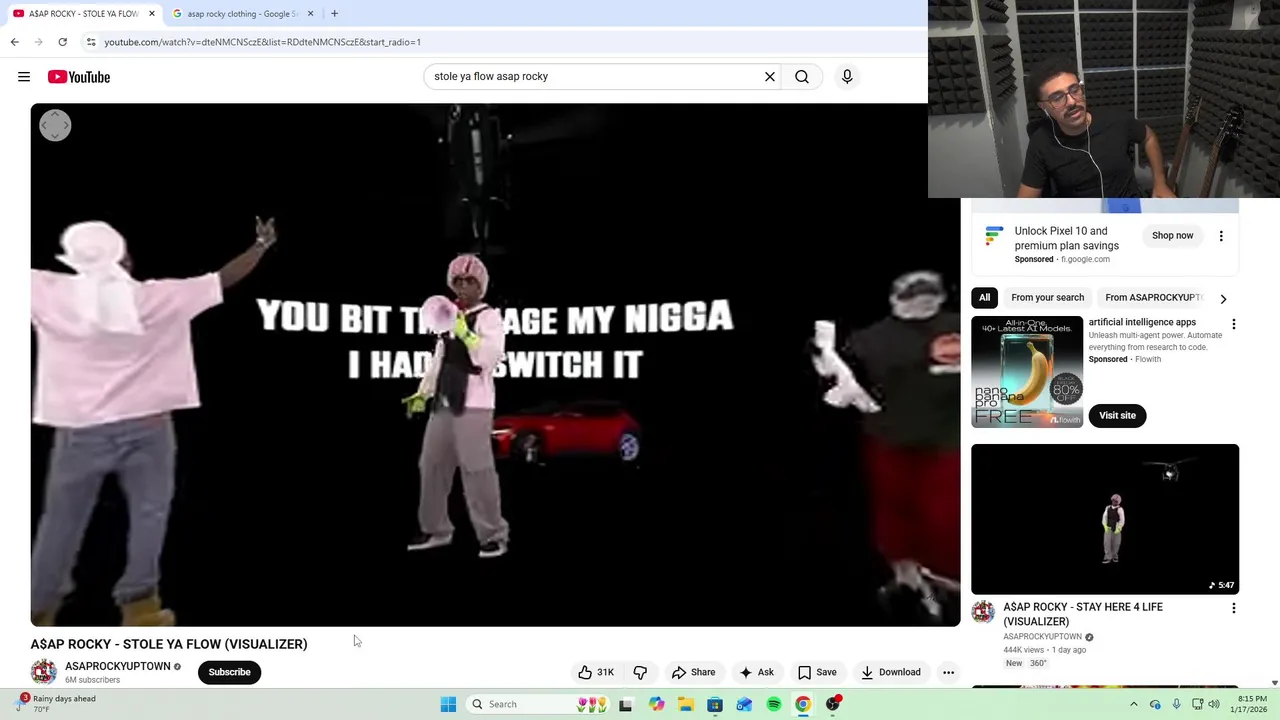The width and height of the screenshot is (1280, 720).
Task: Like the video (31K thumbs up)
Action: click(596, 672)
